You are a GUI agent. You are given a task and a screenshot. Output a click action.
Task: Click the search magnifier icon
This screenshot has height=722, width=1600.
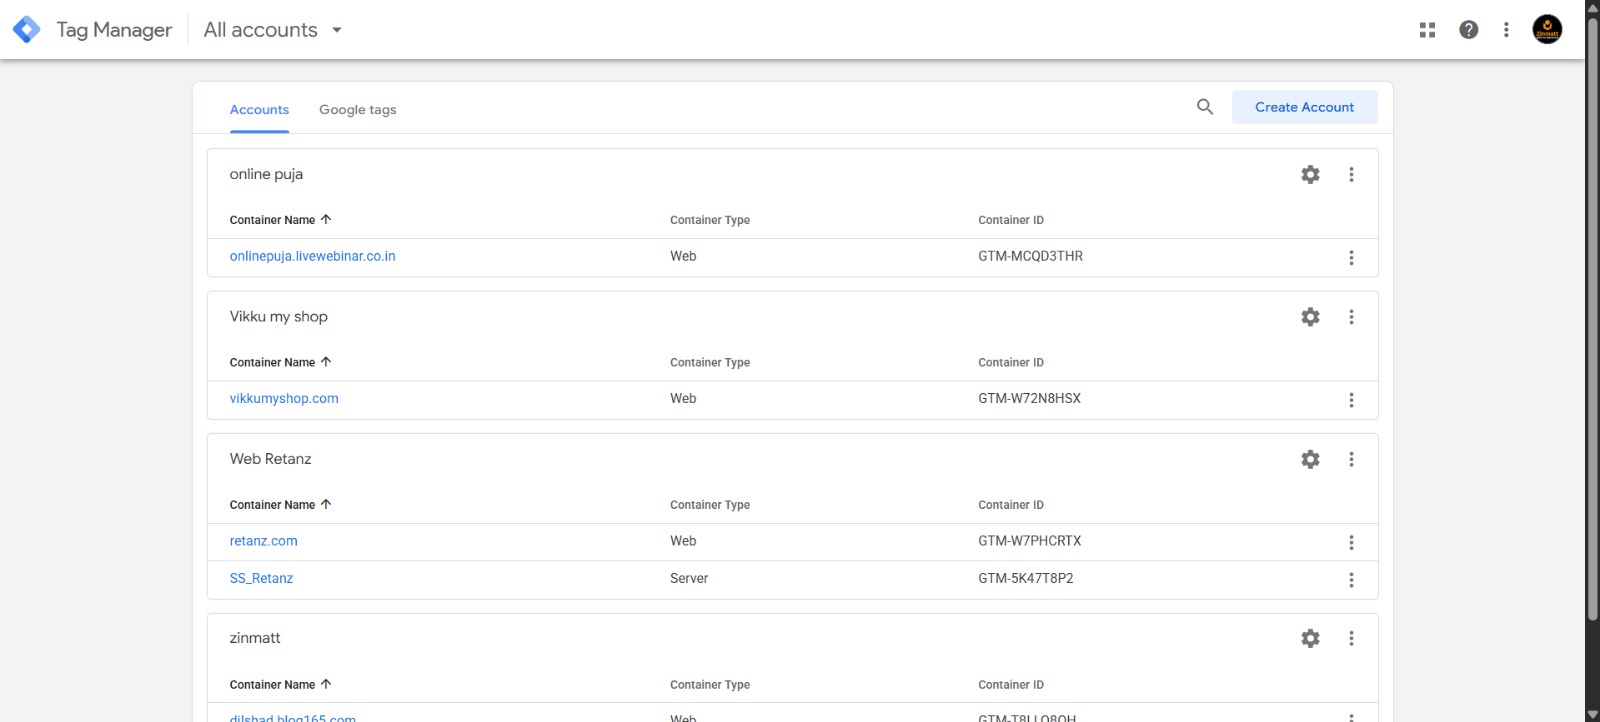click(1205, 107)
